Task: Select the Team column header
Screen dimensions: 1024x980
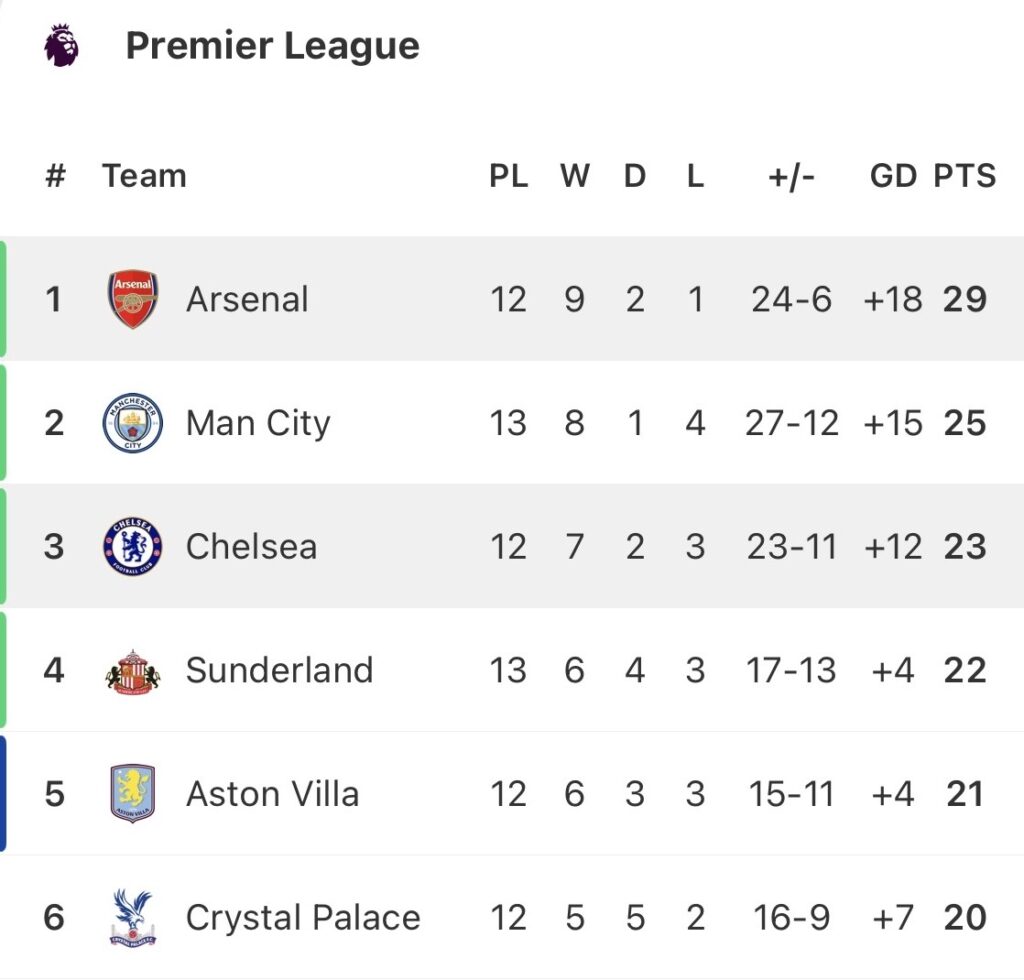Action: pyautogui.click(x=144, y=176)
